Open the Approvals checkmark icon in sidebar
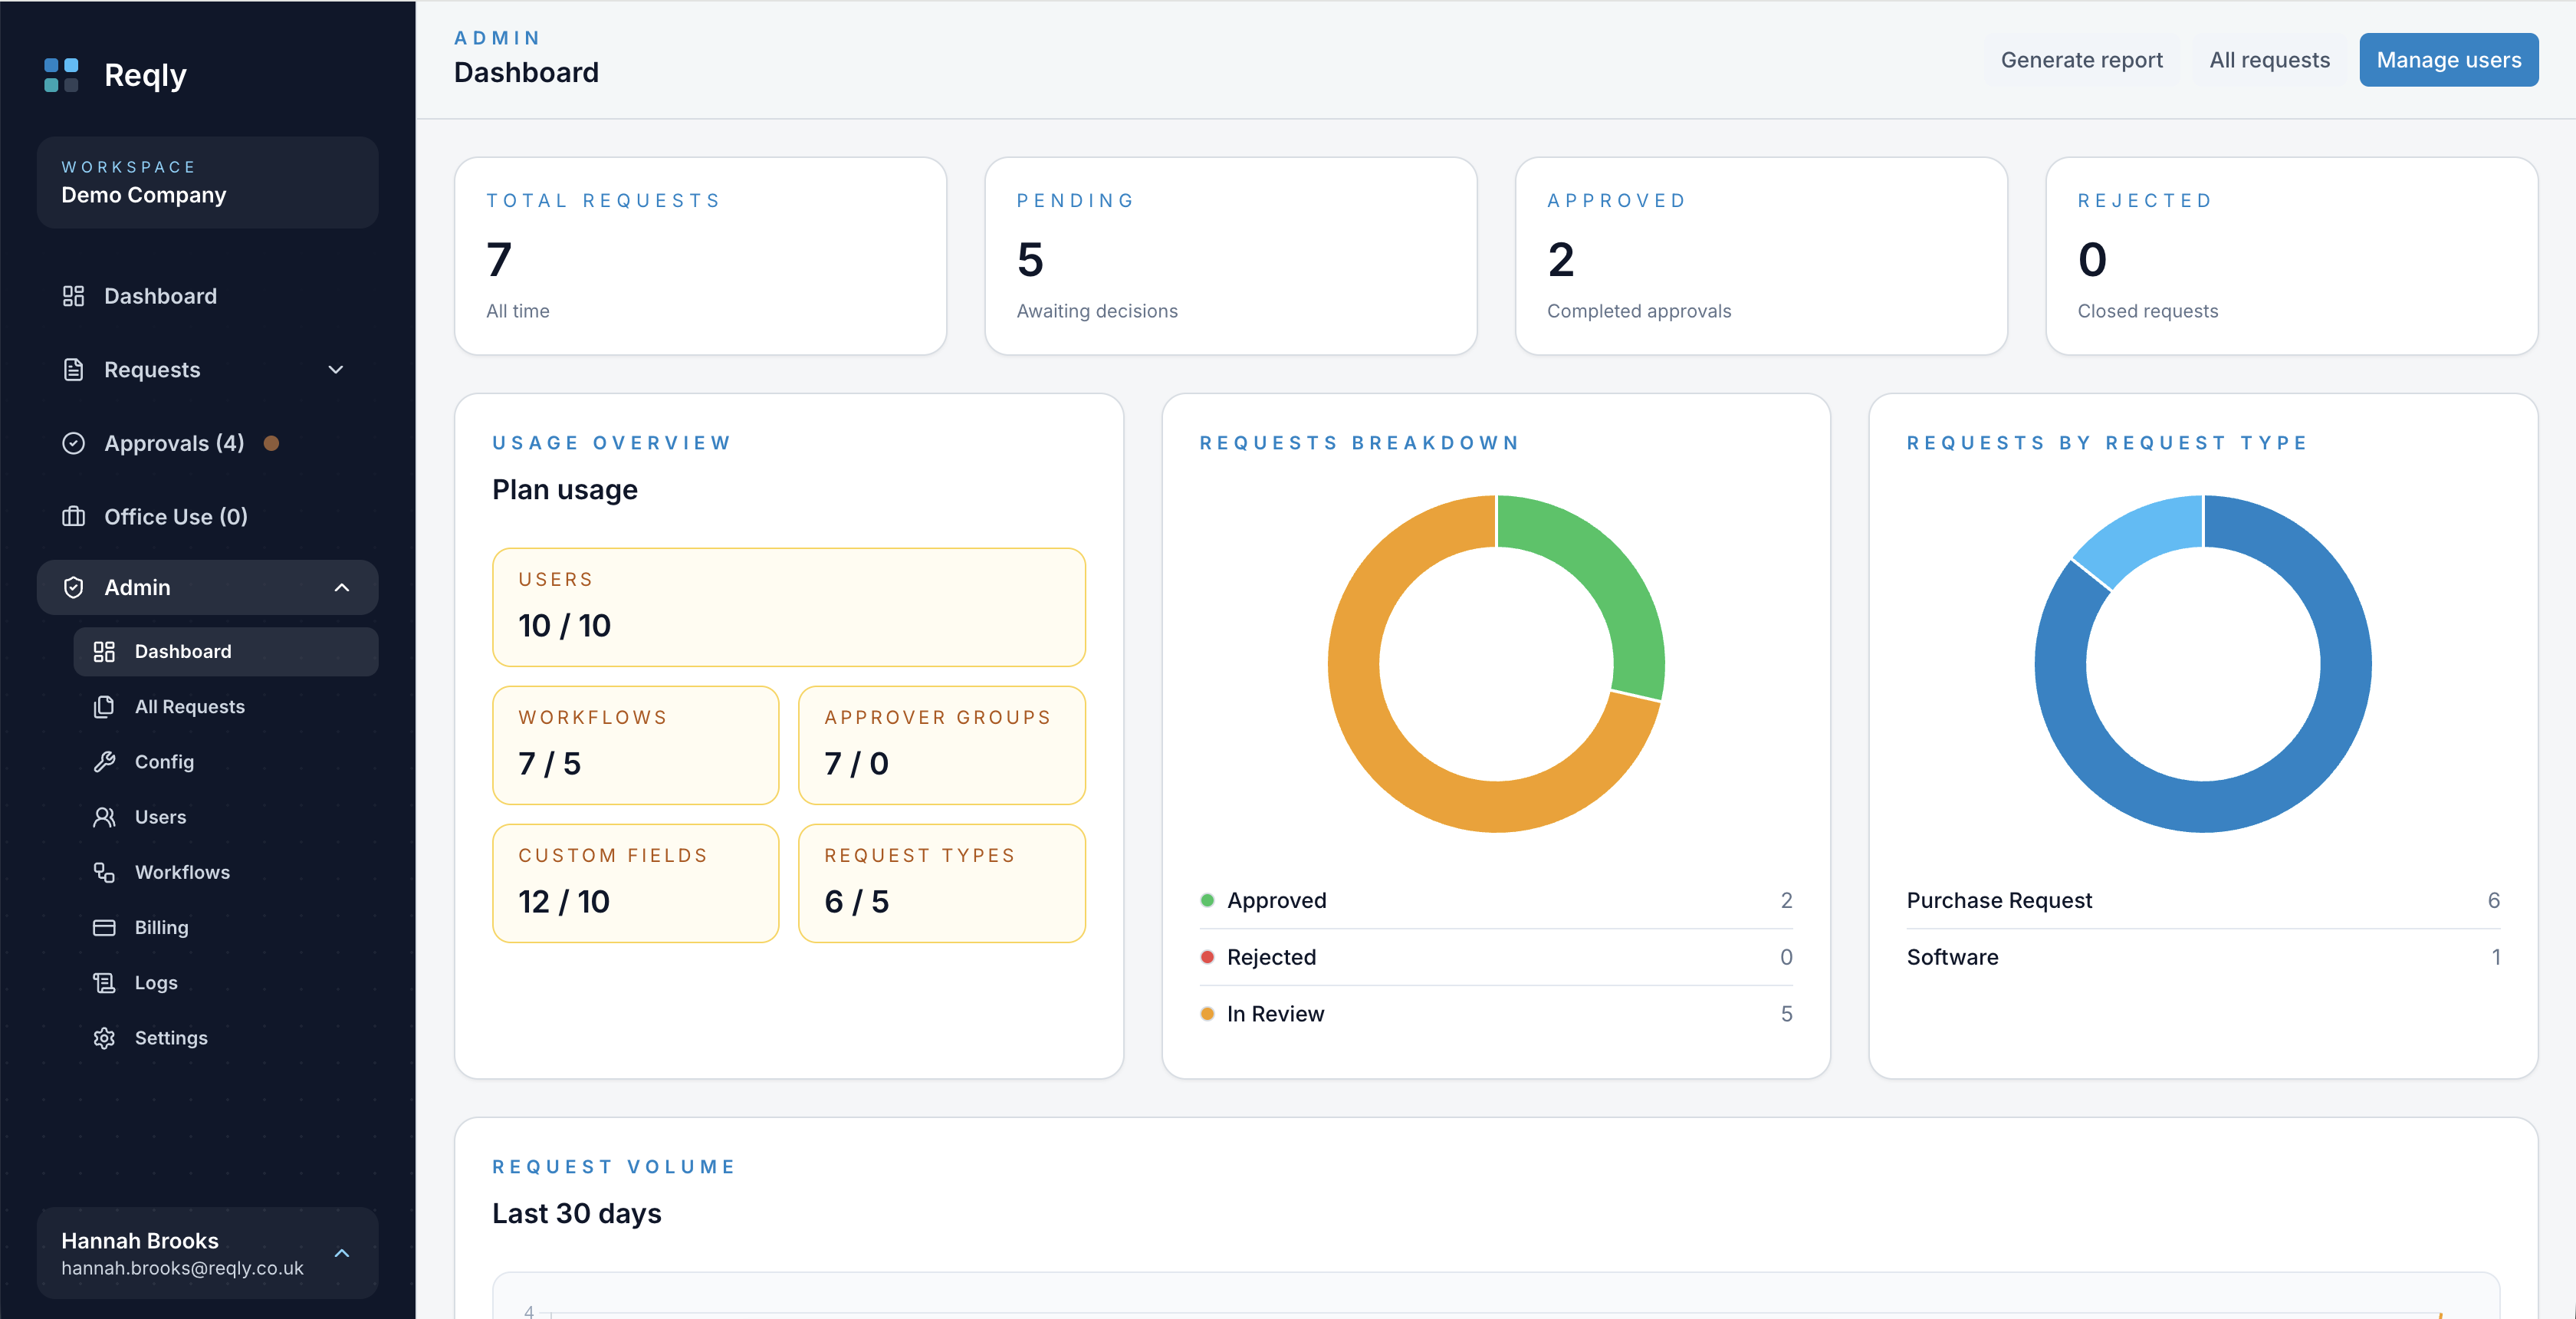Viewport: 2576px width, 1319px height. [73, 443]
